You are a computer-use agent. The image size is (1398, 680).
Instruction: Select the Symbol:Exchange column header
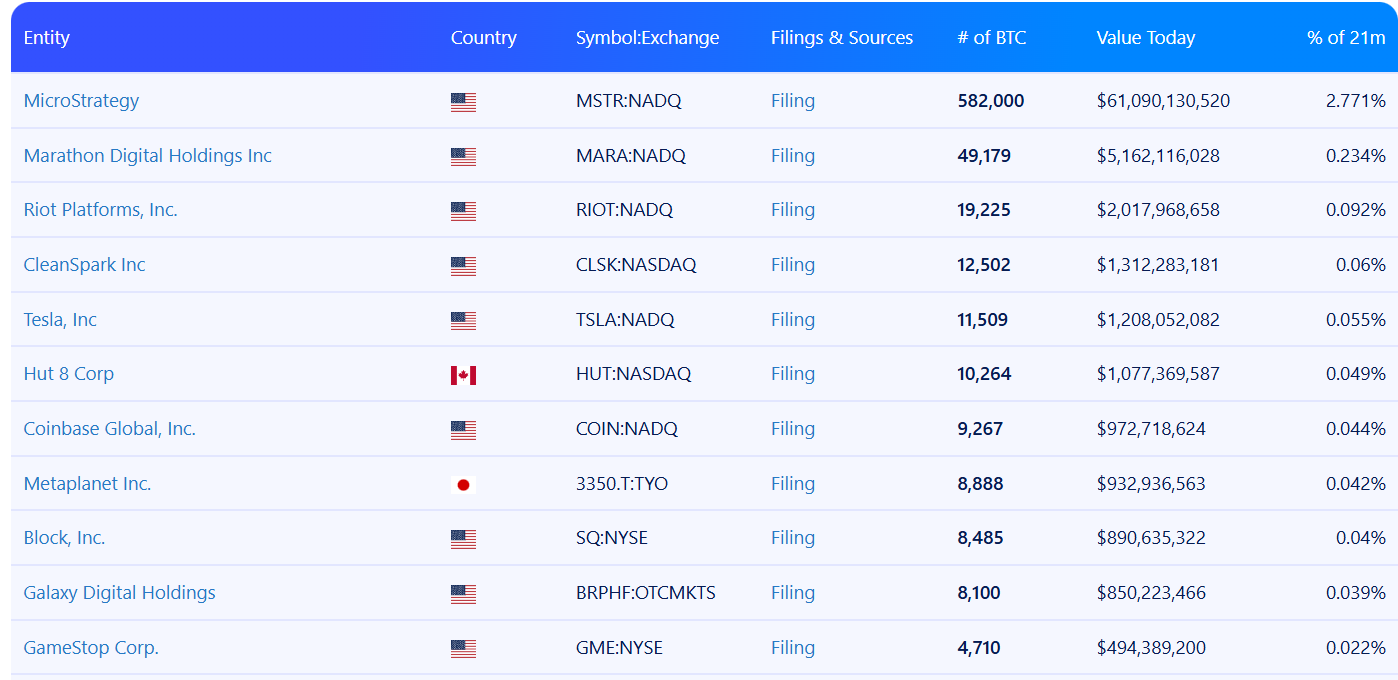coord(647,38)
